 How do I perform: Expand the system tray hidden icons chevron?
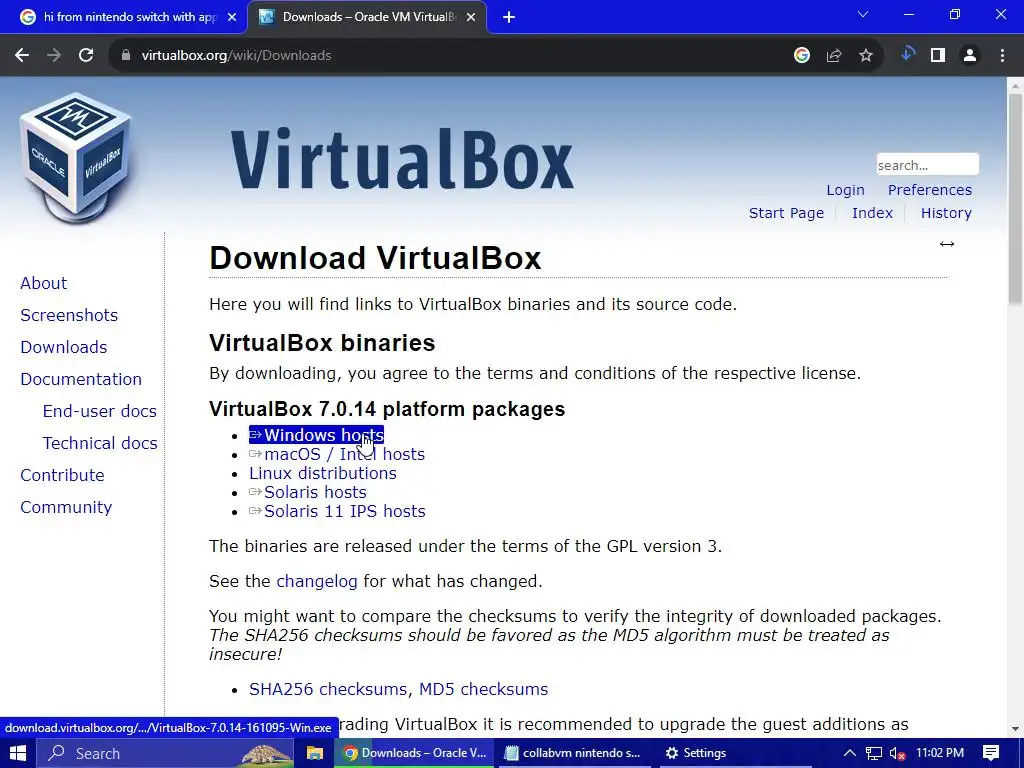[x=850, y=753]
